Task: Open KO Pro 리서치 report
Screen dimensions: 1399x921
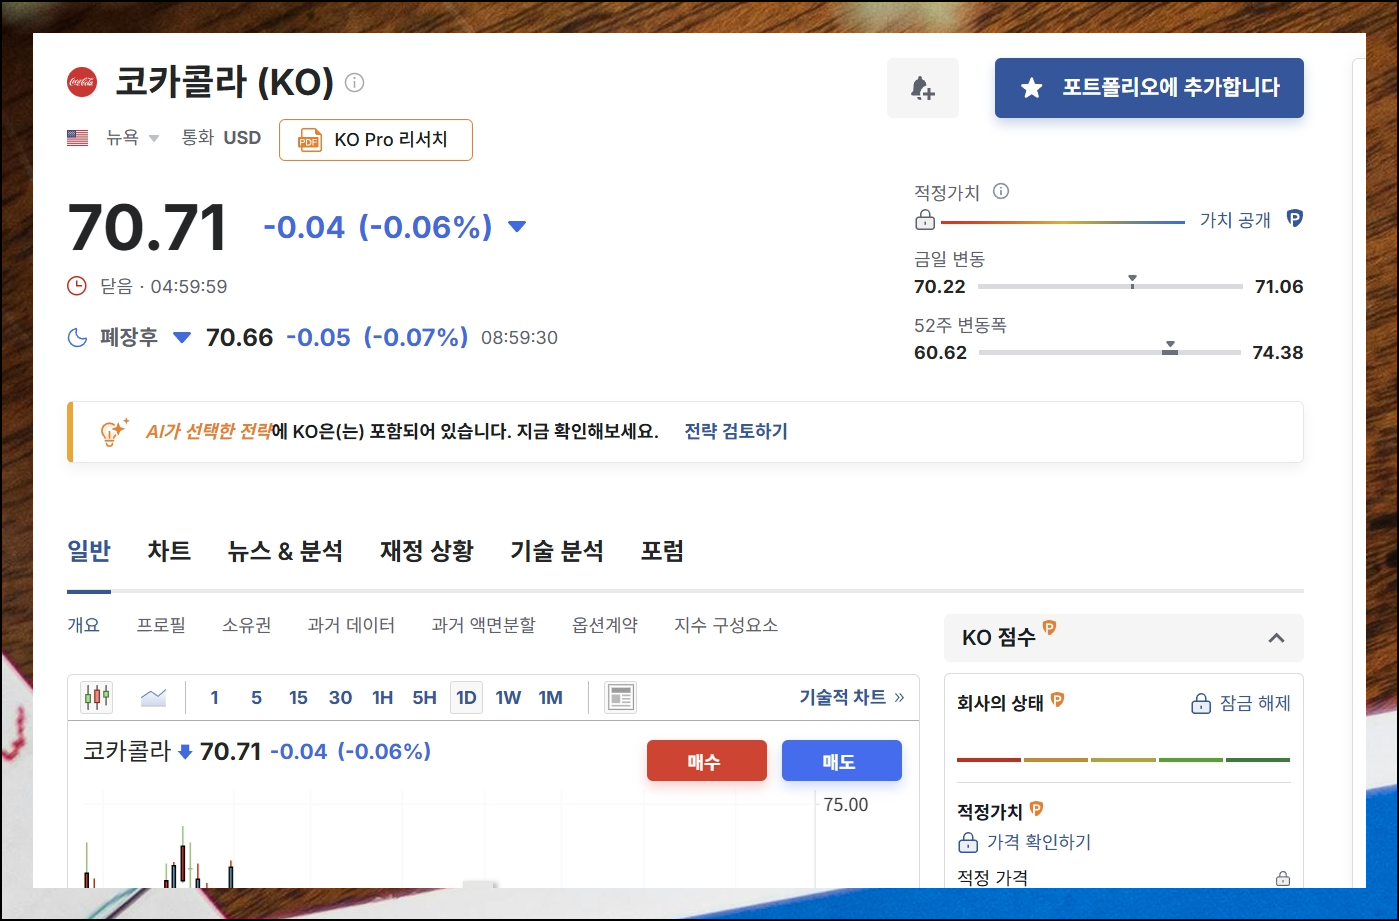Action: pos(376,140)
